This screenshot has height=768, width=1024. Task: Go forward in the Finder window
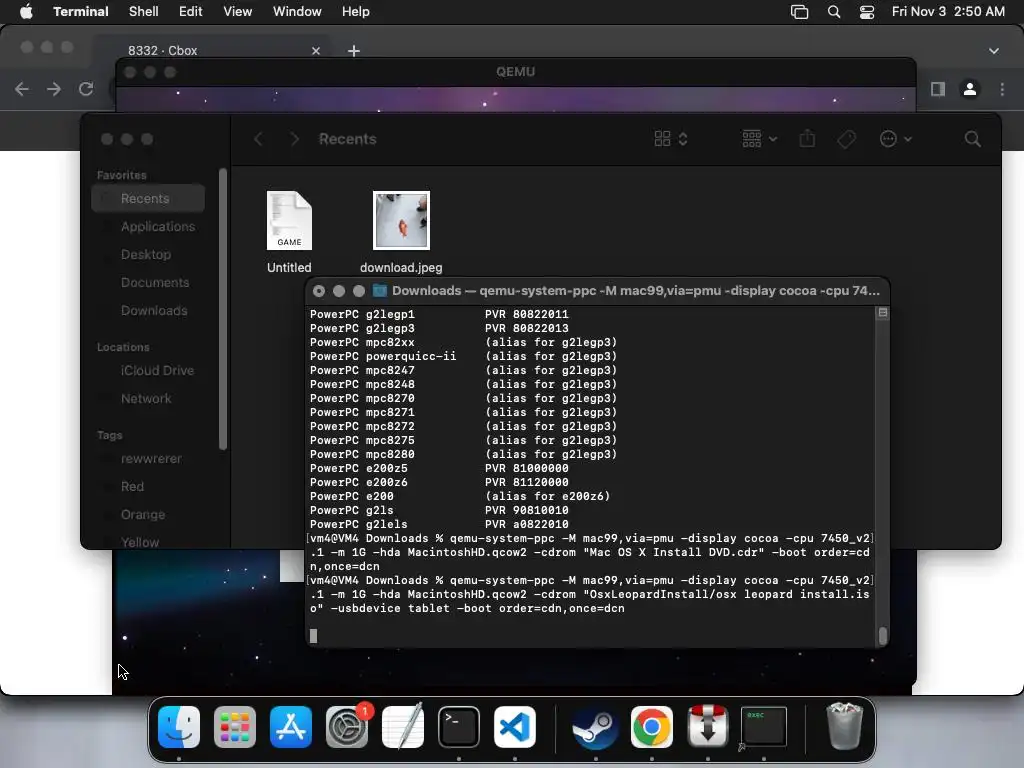pyautogui.click(x=295, y=138)
